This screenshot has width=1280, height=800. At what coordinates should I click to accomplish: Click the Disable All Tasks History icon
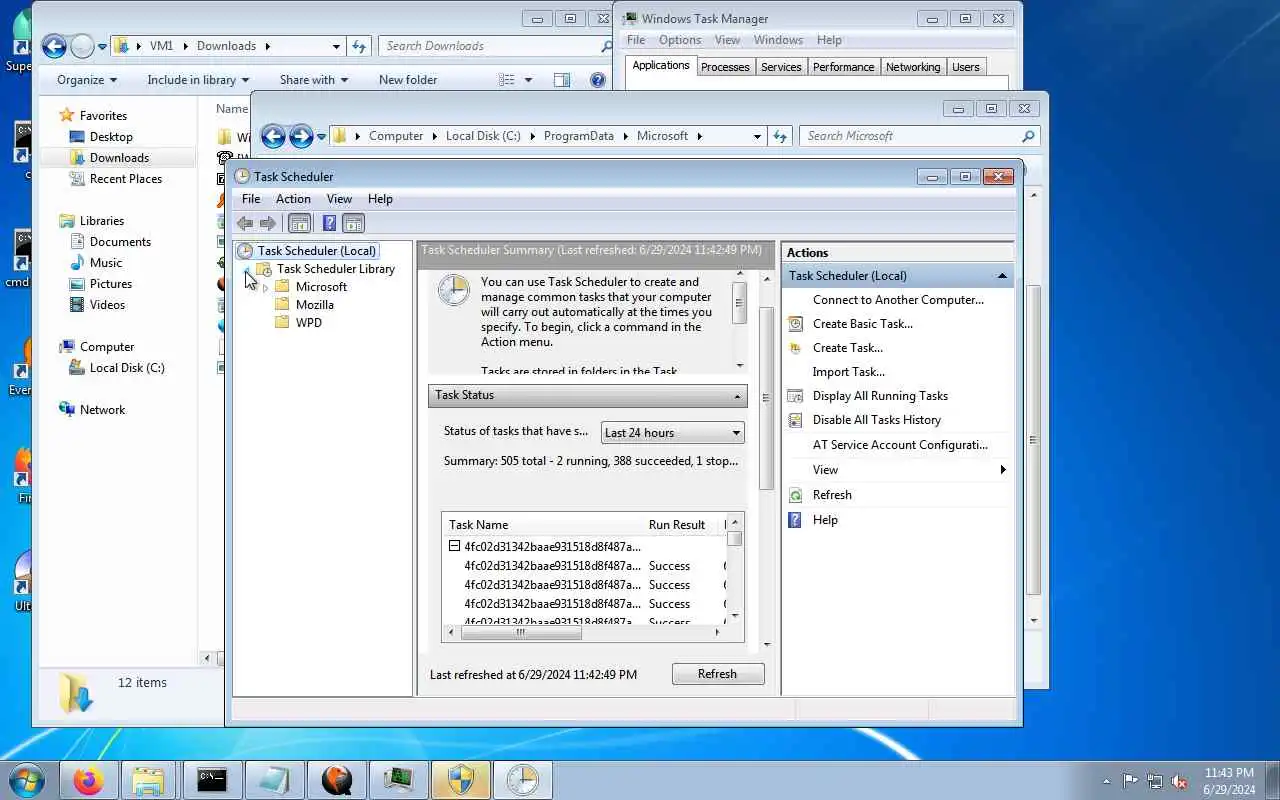(x=796, y=420)
